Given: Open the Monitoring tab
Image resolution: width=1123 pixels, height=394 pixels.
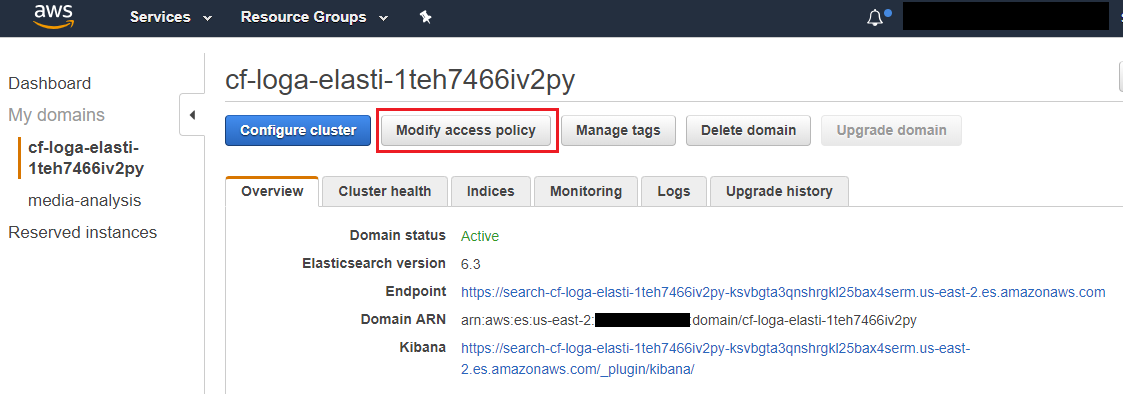Looking at the screenshot, I should click(x=586, y=191).
